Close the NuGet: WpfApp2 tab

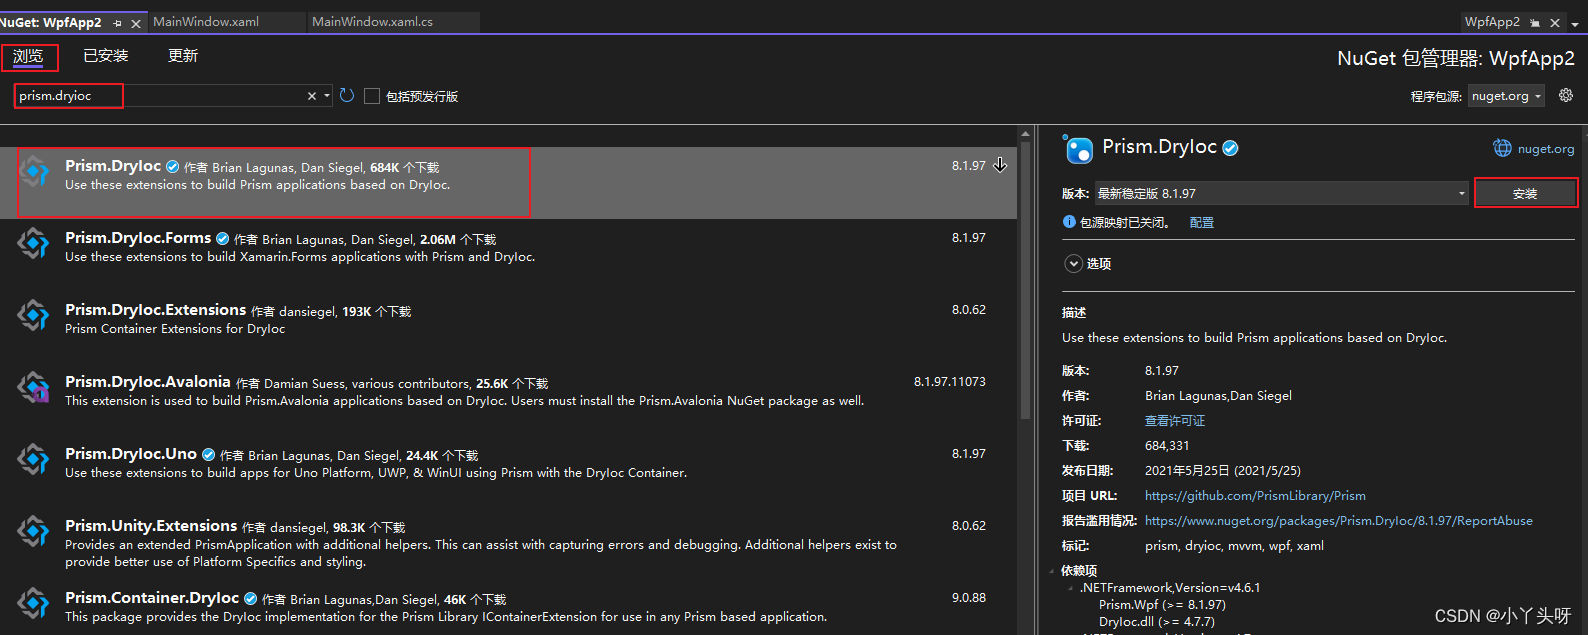[x=136, y=23]
